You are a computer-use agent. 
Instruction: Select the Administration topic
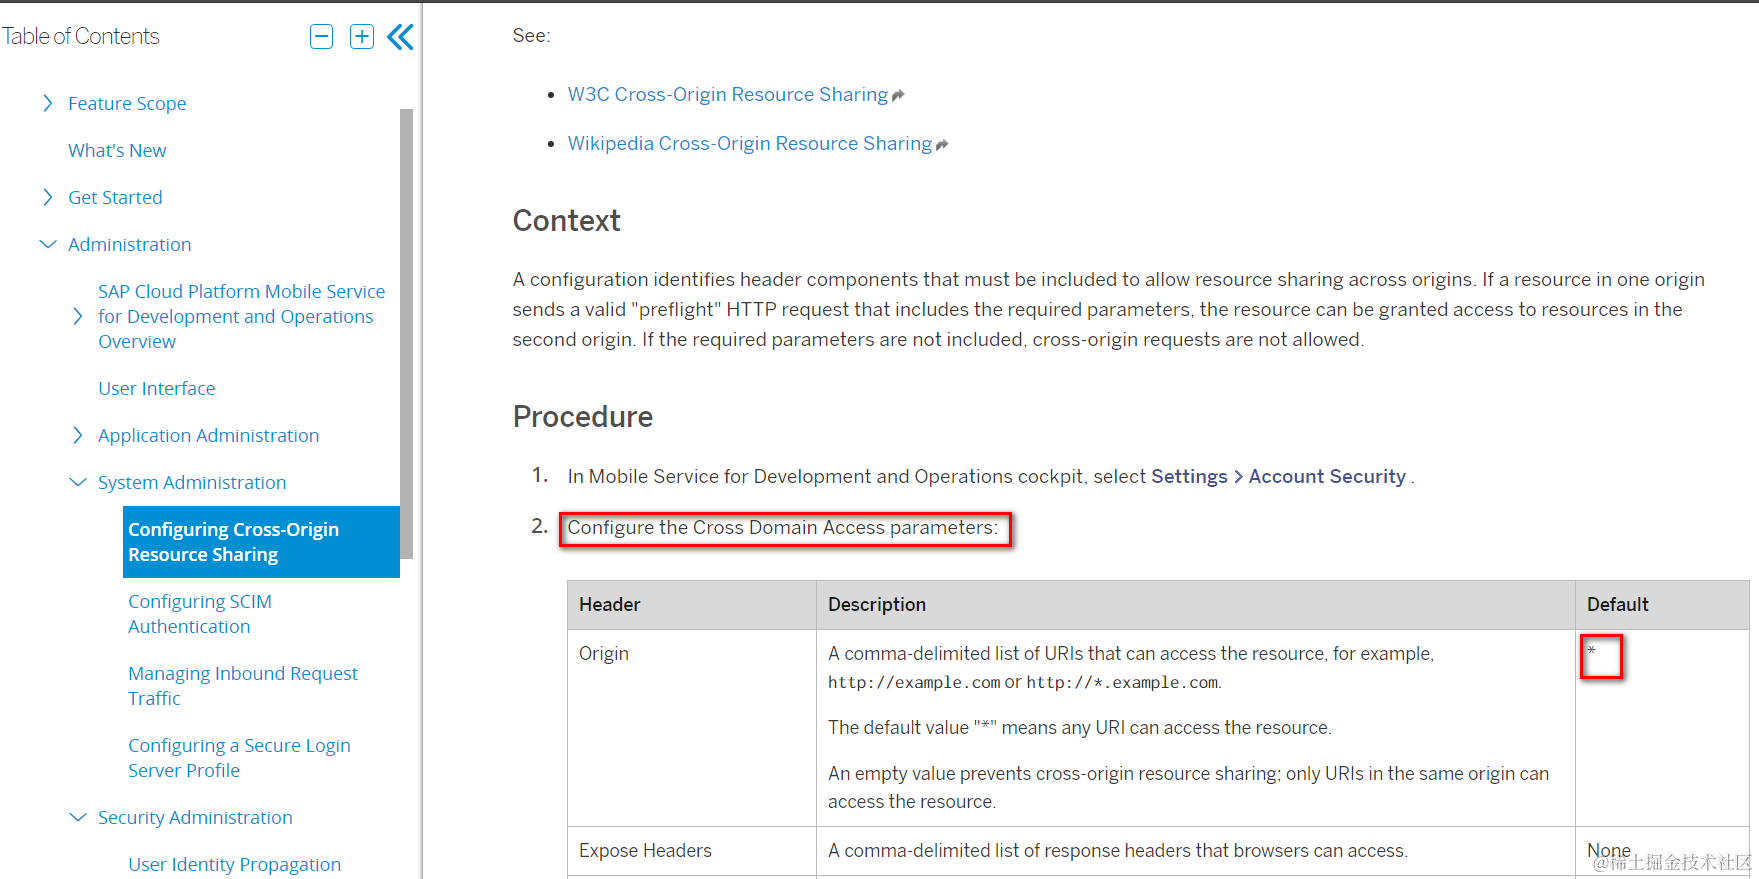tap(129, 244)
